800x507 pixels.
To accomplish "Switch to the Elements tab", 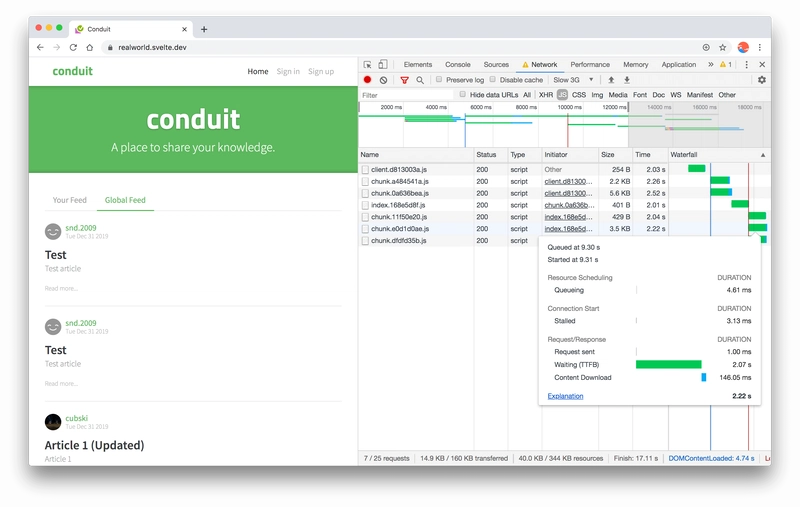I will pos(418,65).
